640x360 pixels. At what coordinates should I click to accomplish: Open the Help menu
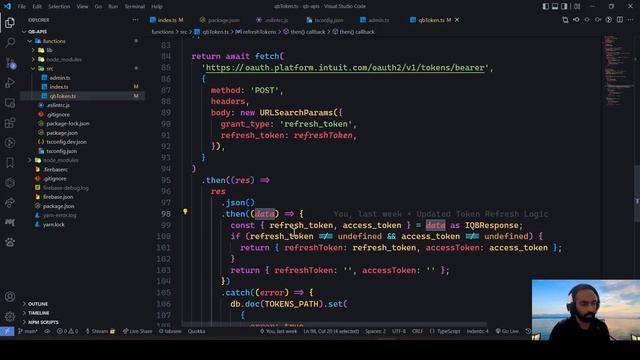point(157,7)
